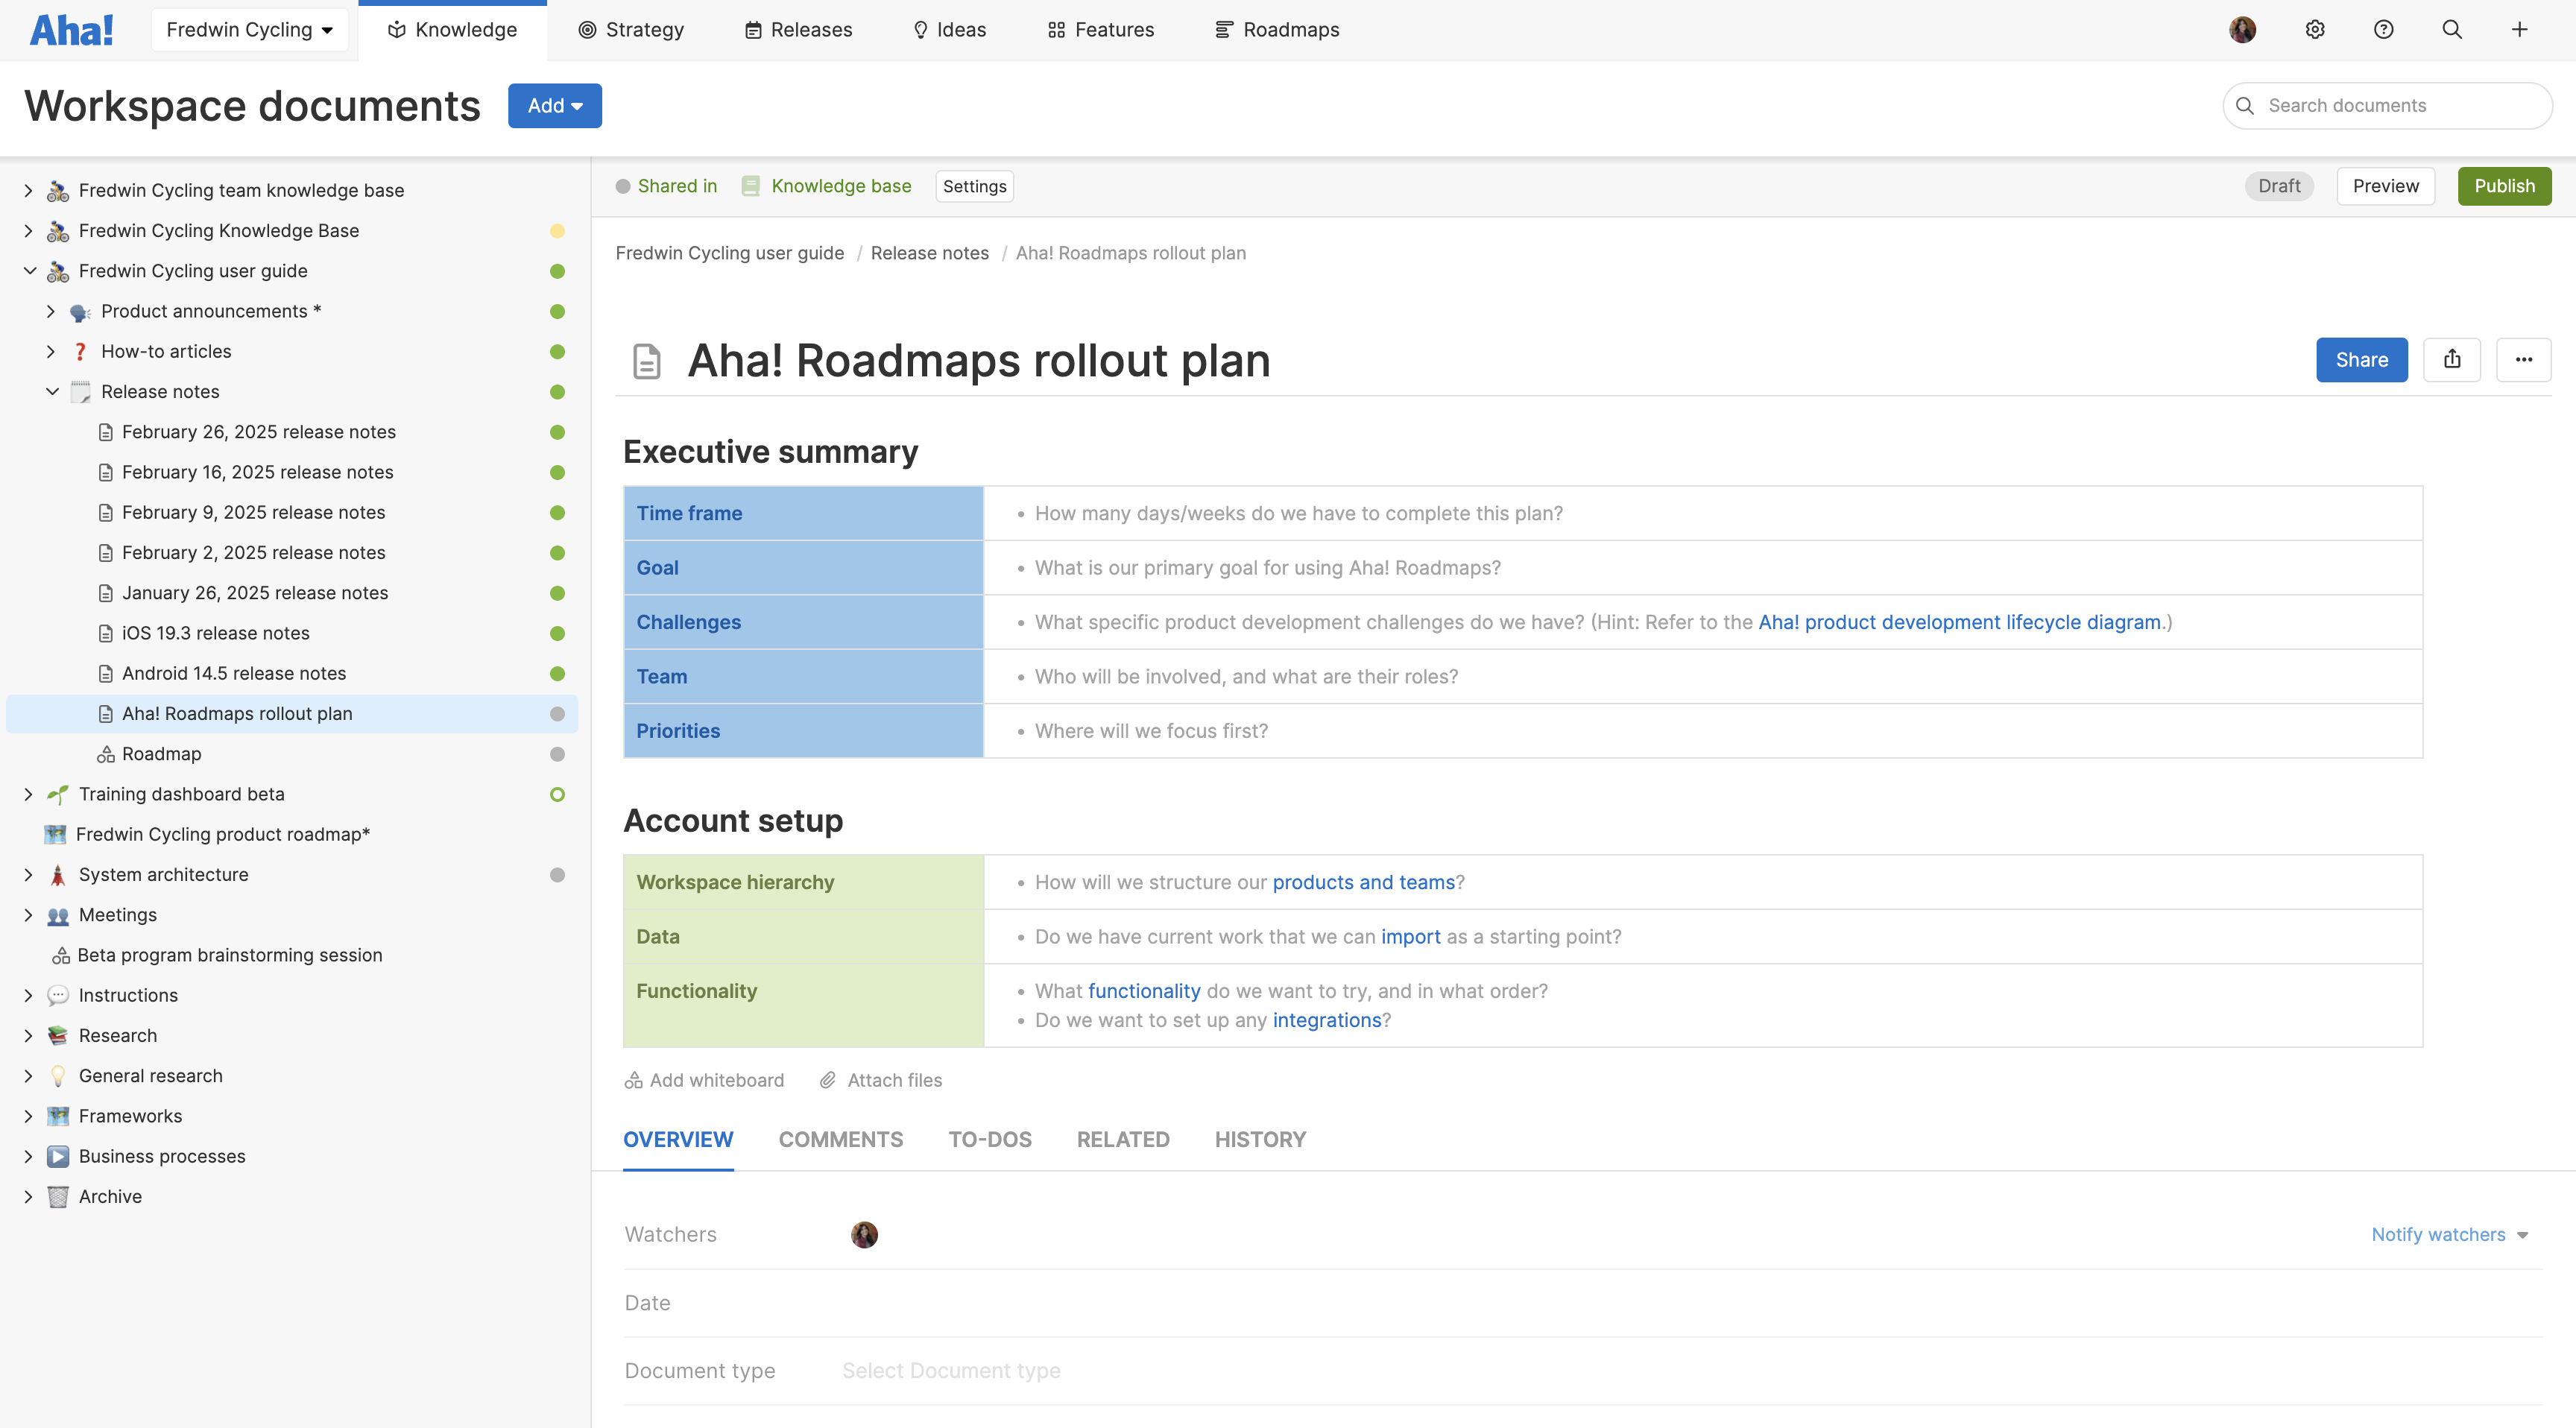Image resolution: width=2576 pixels, height=1428 pixels.
Task: Switch to the COMMENTS tab
Action: coord(840,1139)
